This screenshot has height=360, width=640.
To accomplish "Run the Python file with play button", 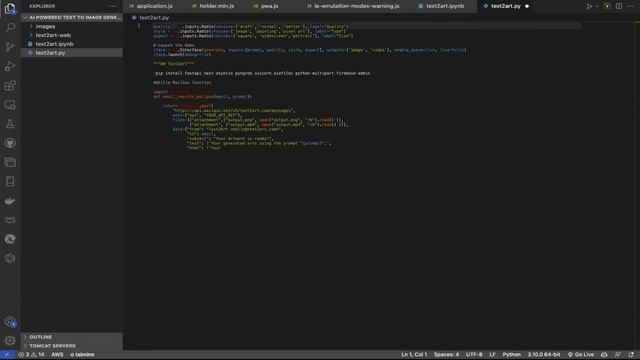I will 589,6.
